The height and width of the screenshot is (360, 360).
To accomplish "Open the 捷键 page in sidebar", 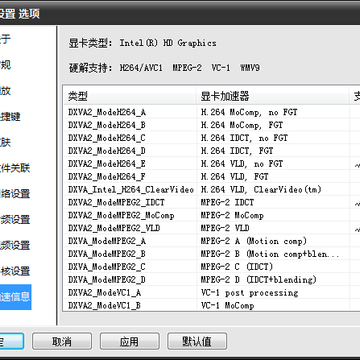I will coord(10,117).
